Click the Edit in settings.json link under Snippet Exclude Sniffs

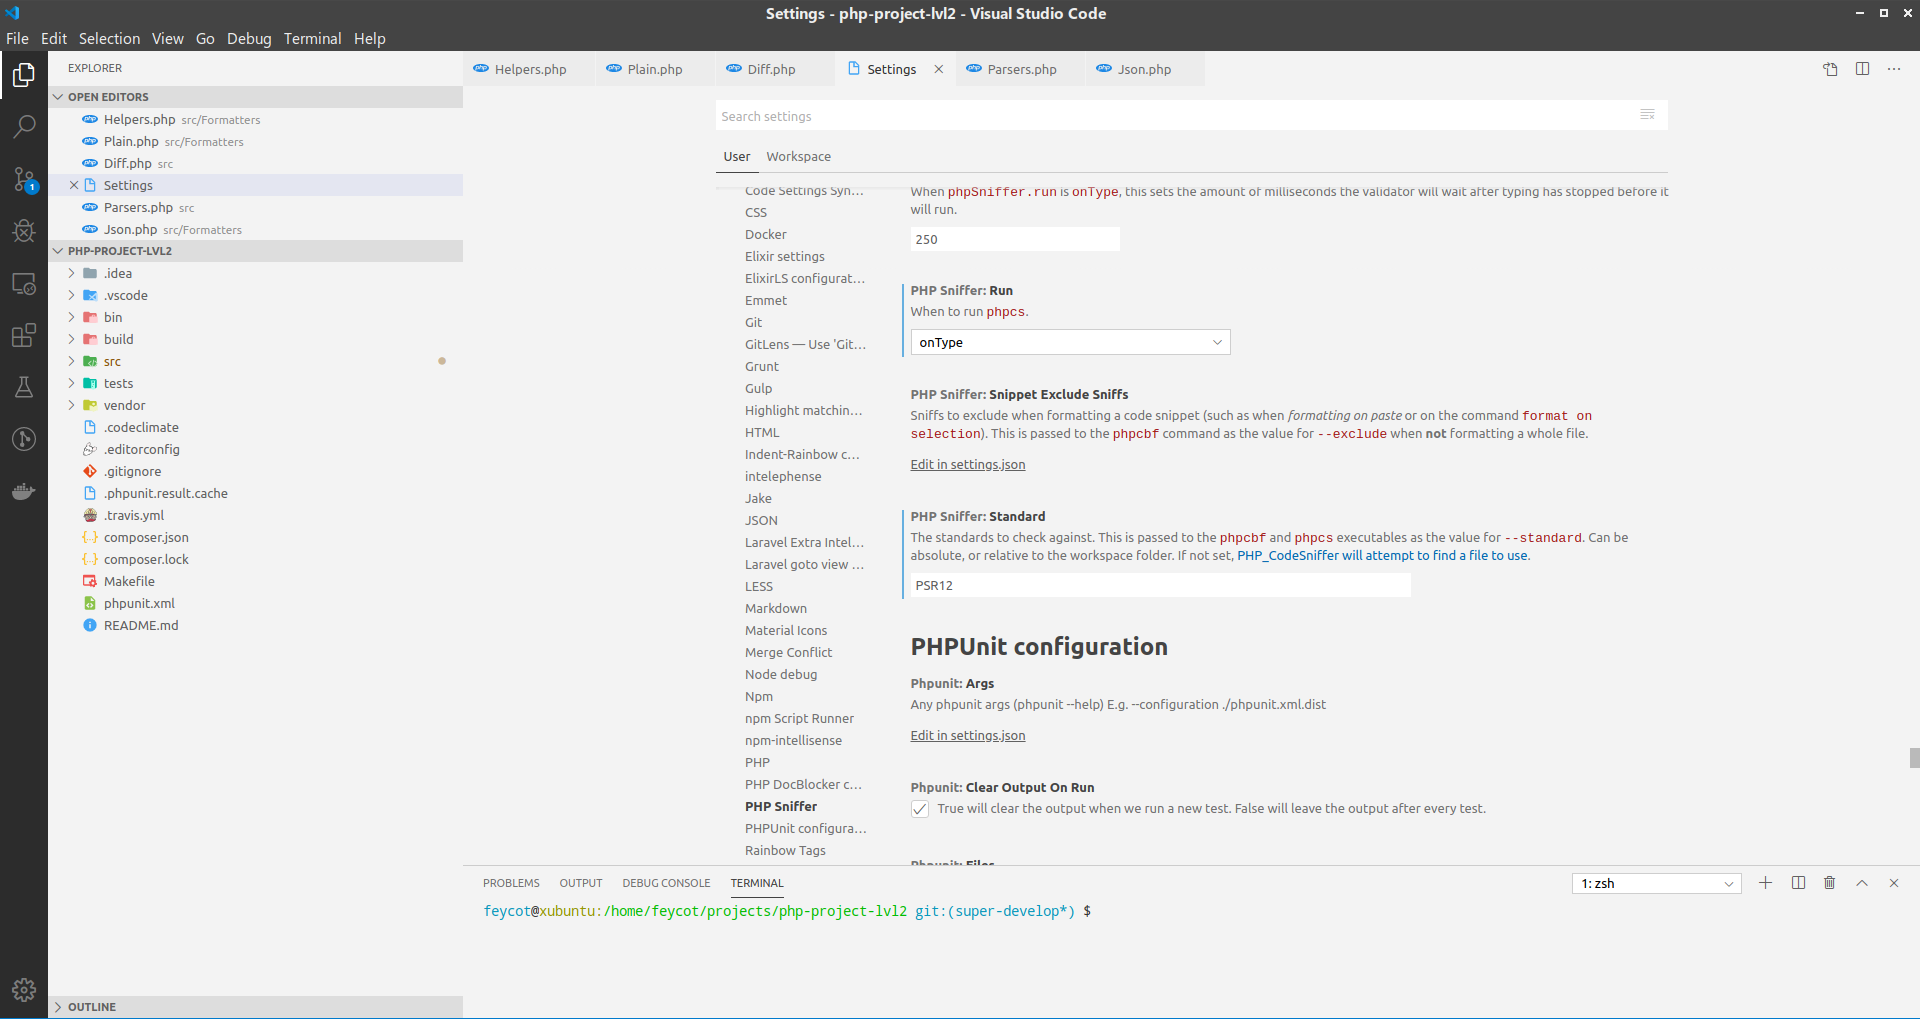point(967,464)
